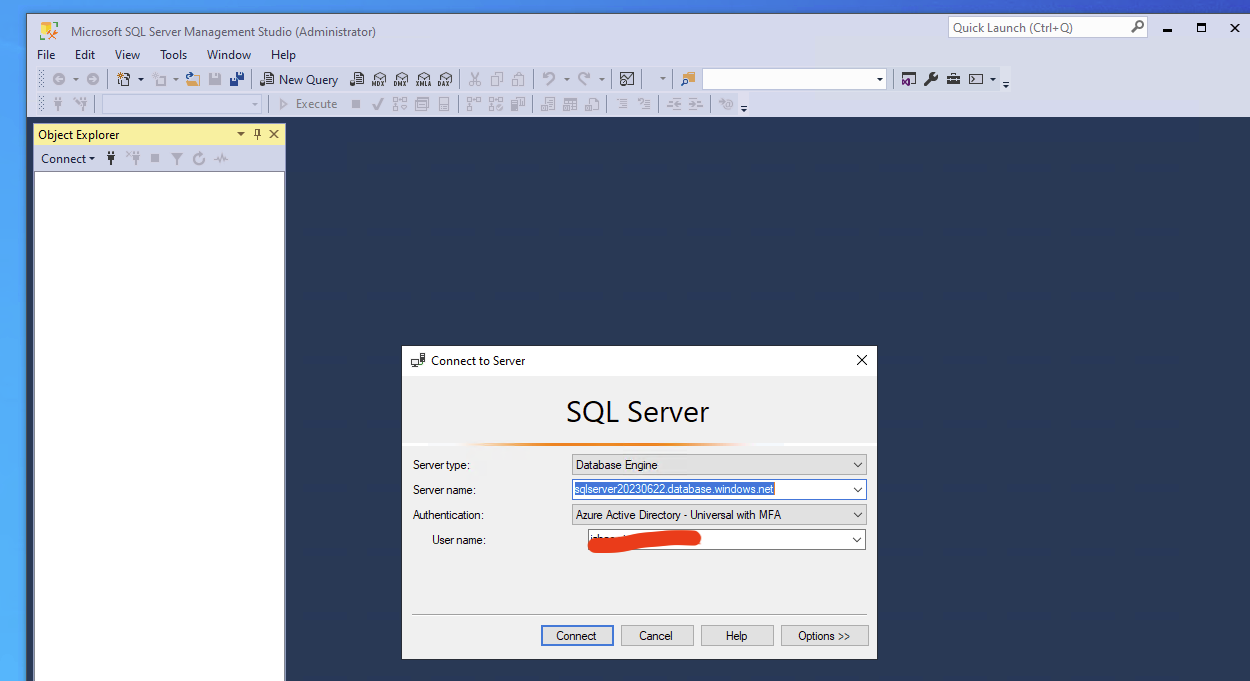Viewport: 1250px width, 681px height.
Task: Open the Edit menu
Action: tap(85, 55)
